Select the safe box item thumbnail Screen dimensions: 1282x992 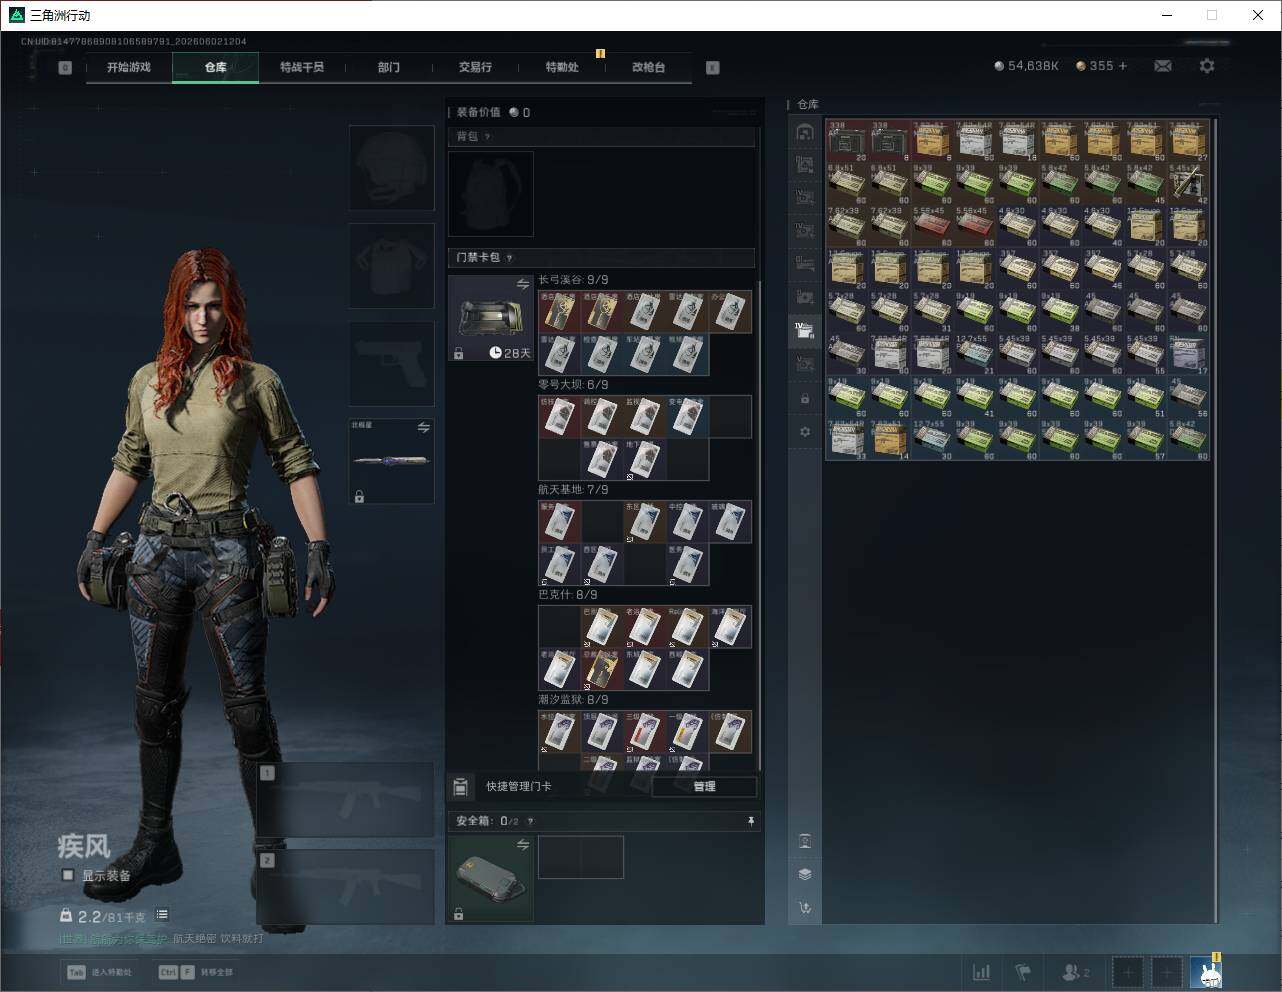pos(491,879)
